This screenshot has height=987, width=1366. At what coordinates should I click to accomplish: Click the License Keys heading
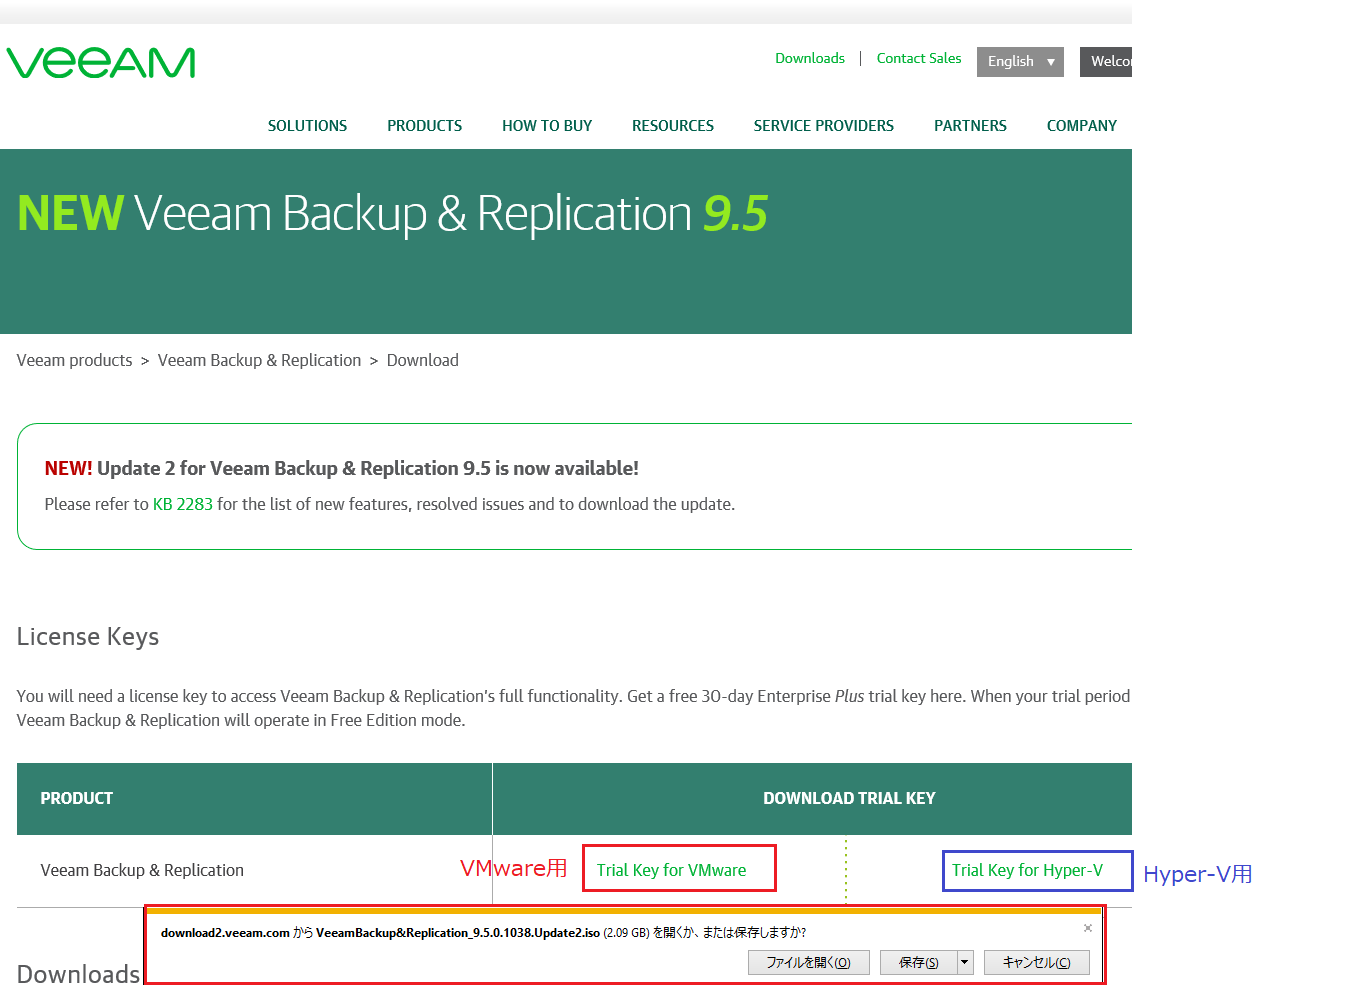[88, 637]
